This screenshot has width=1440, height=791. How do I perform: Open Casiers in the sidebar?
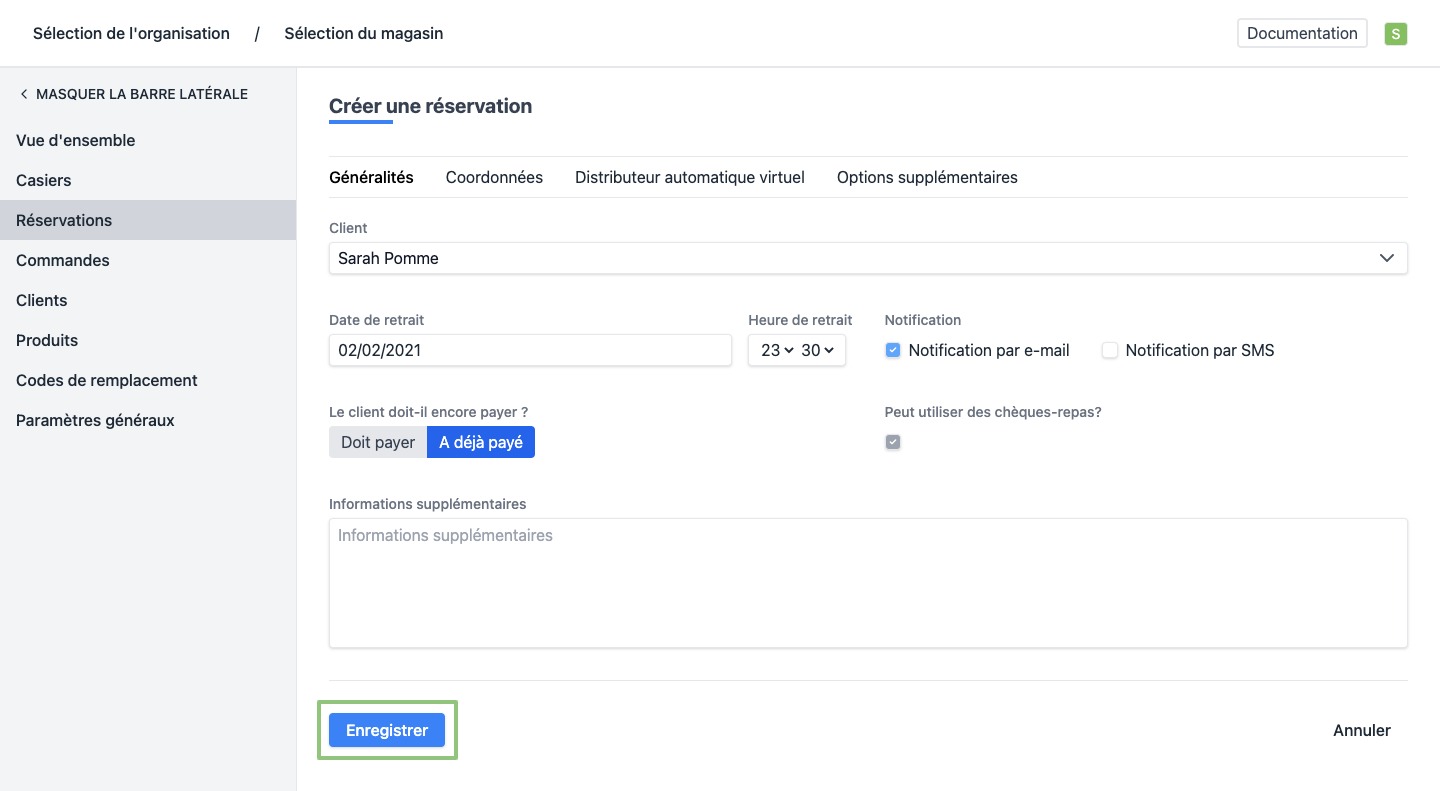click(x=44, y=180)
